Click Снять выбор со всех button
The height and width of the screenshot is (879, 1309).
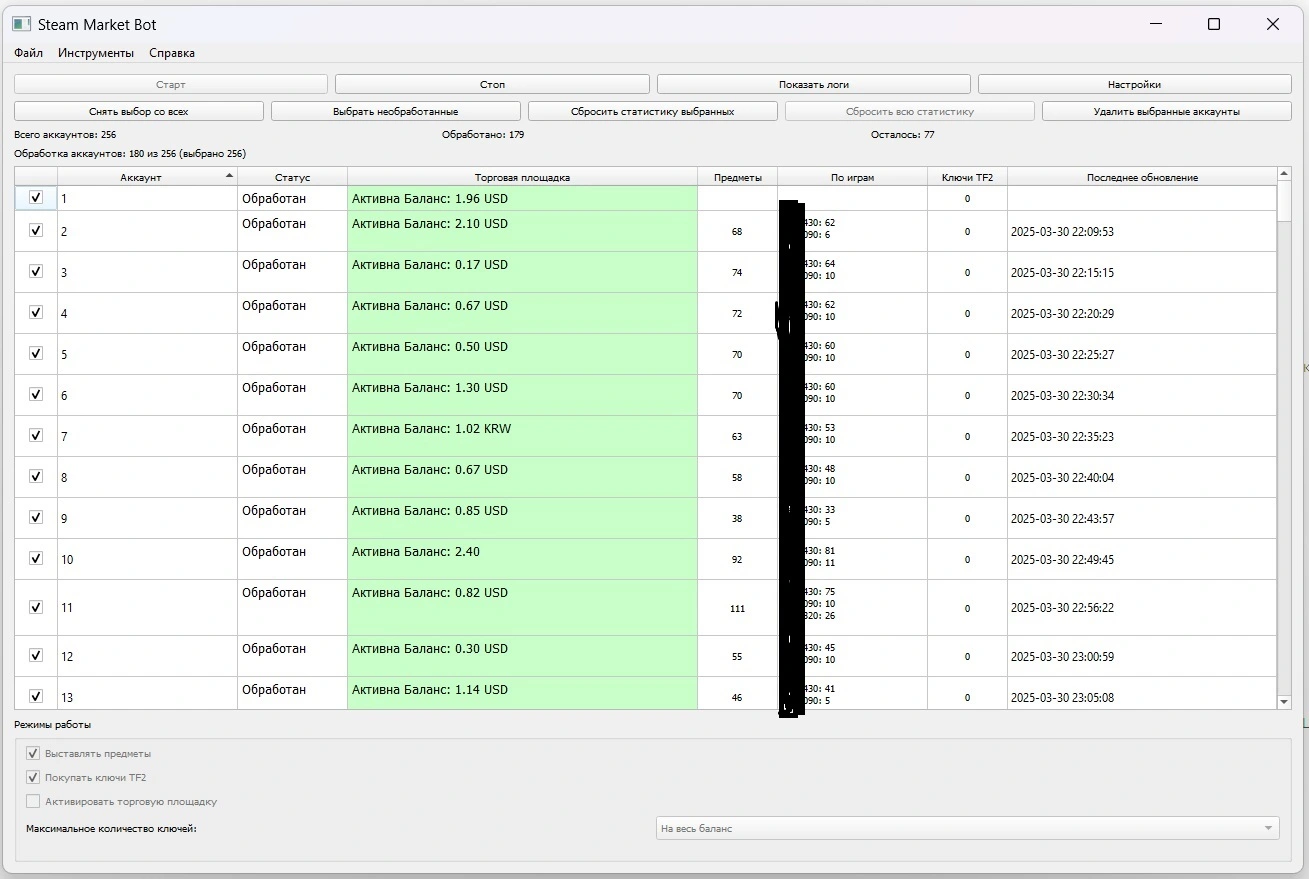[x=139, y=112]
